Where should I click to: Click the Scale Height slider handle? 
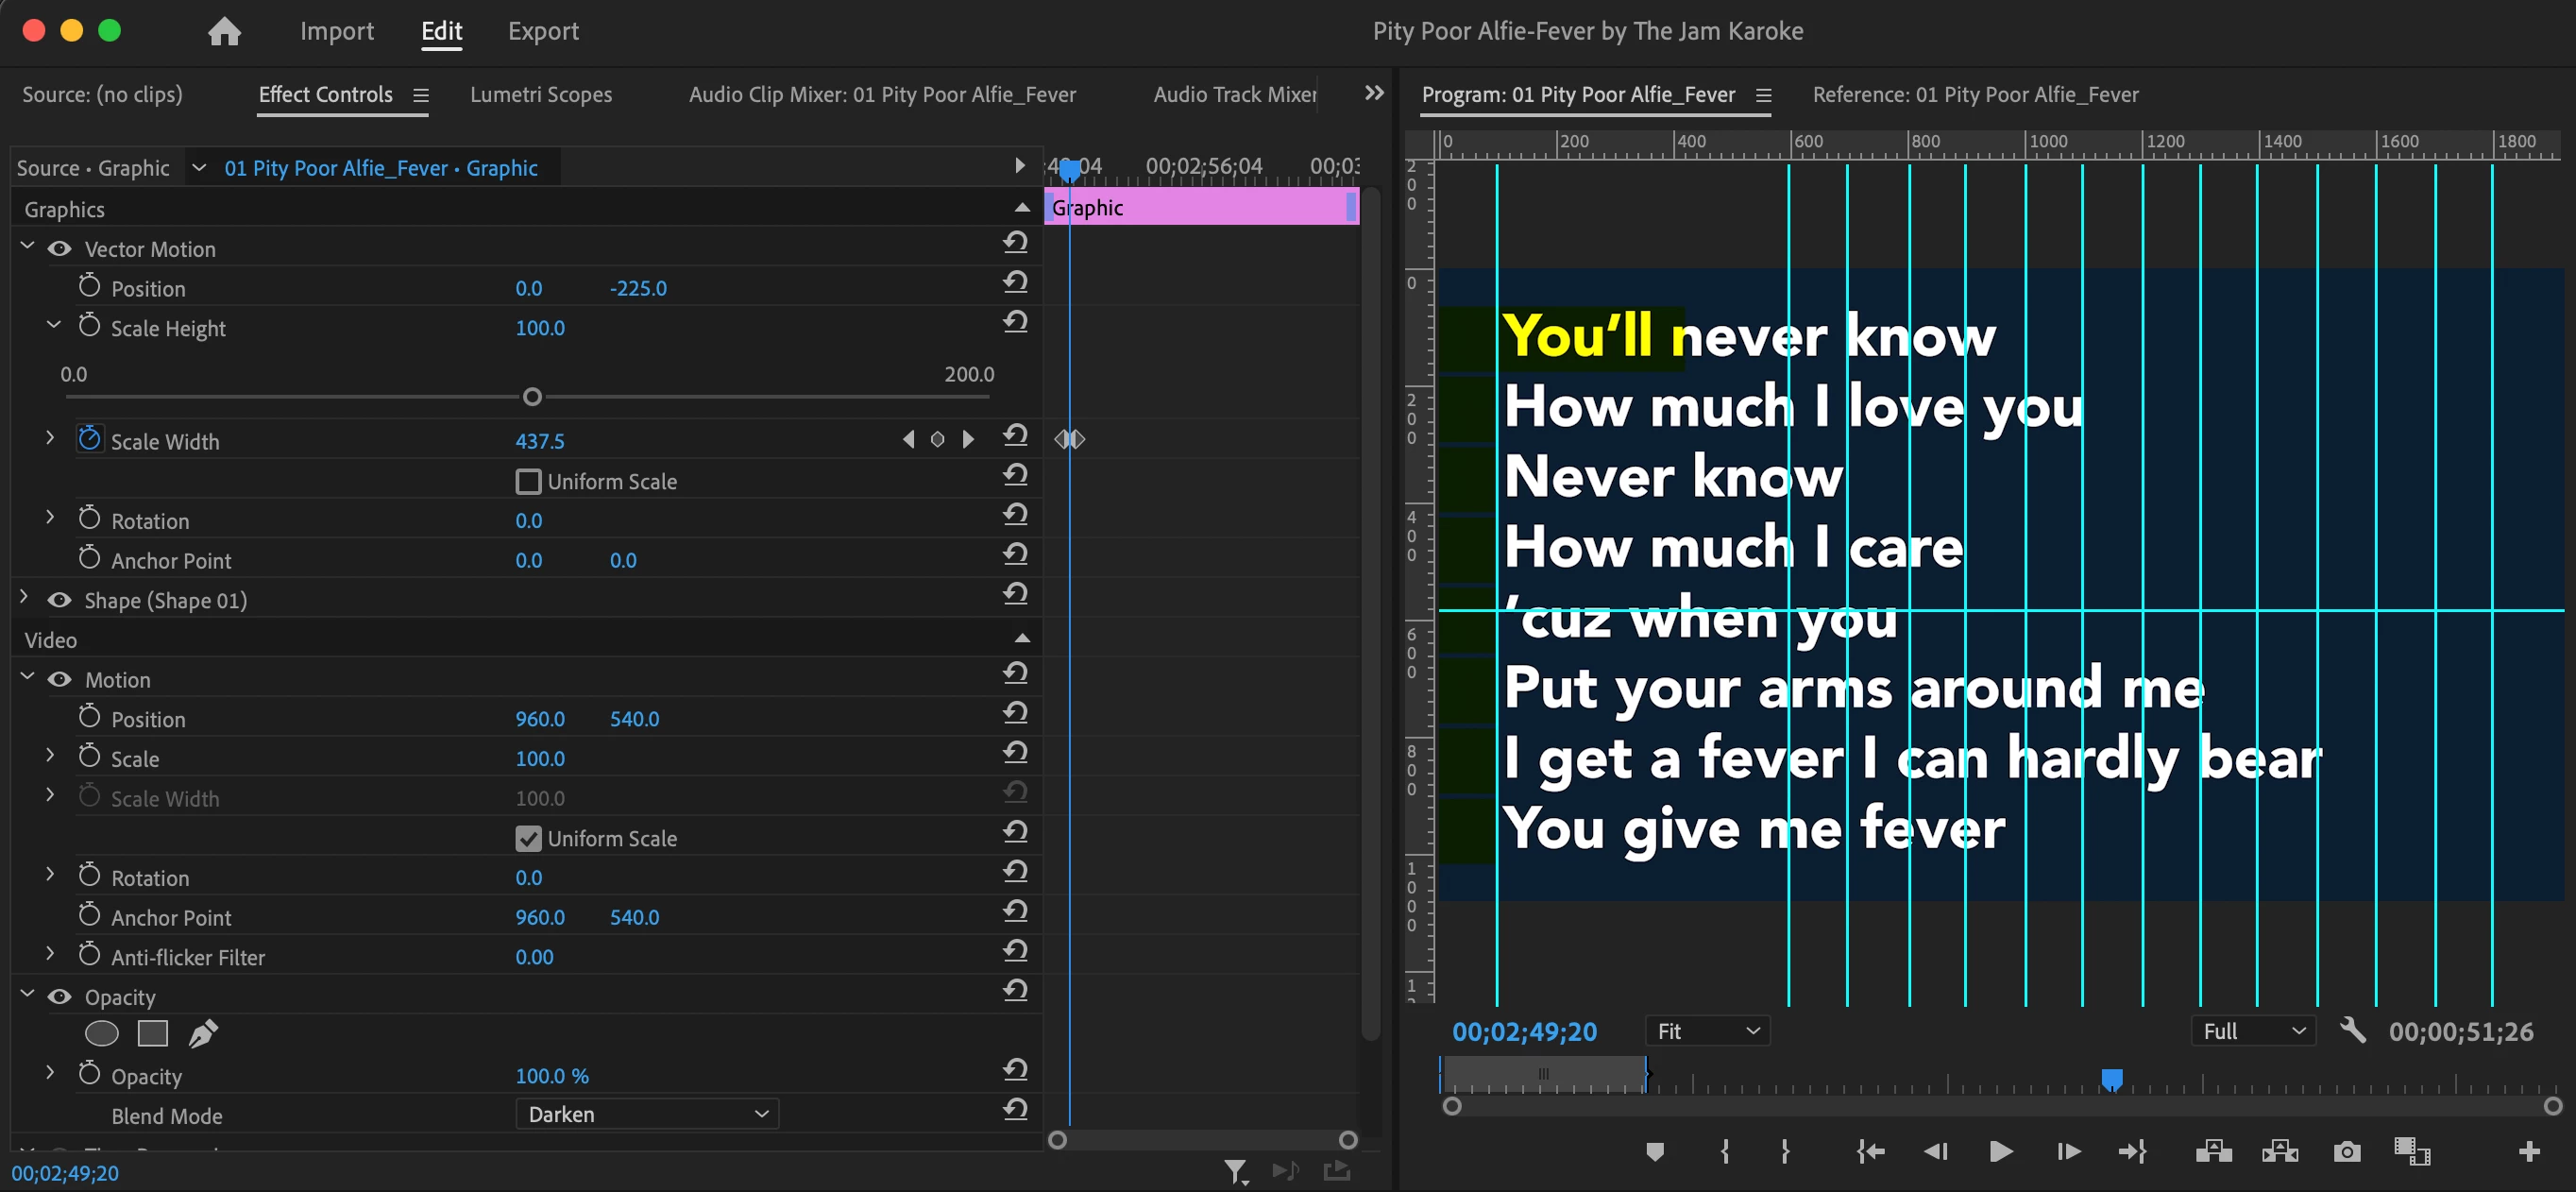tap(532, 397)
